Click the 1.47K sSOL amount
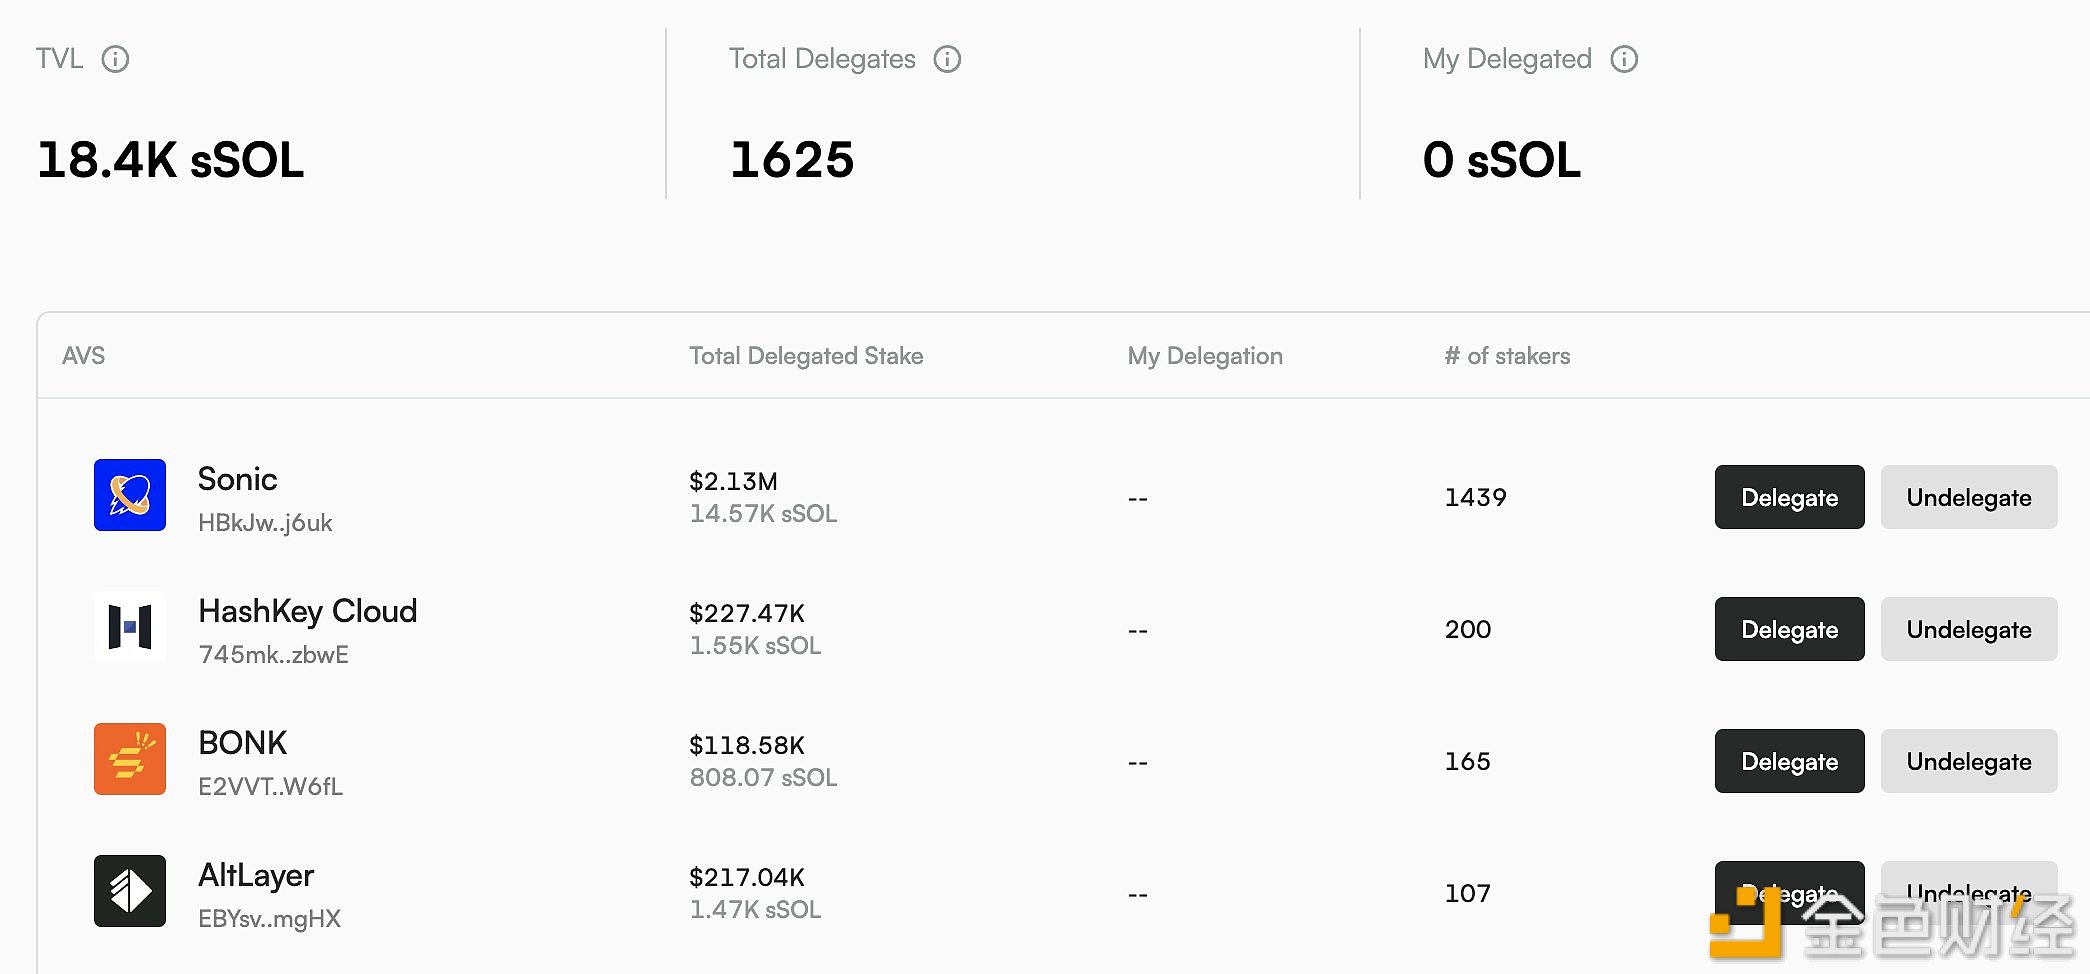This screenshot has height=974, width=2090. pyautogui.click(x=755, y=910)
